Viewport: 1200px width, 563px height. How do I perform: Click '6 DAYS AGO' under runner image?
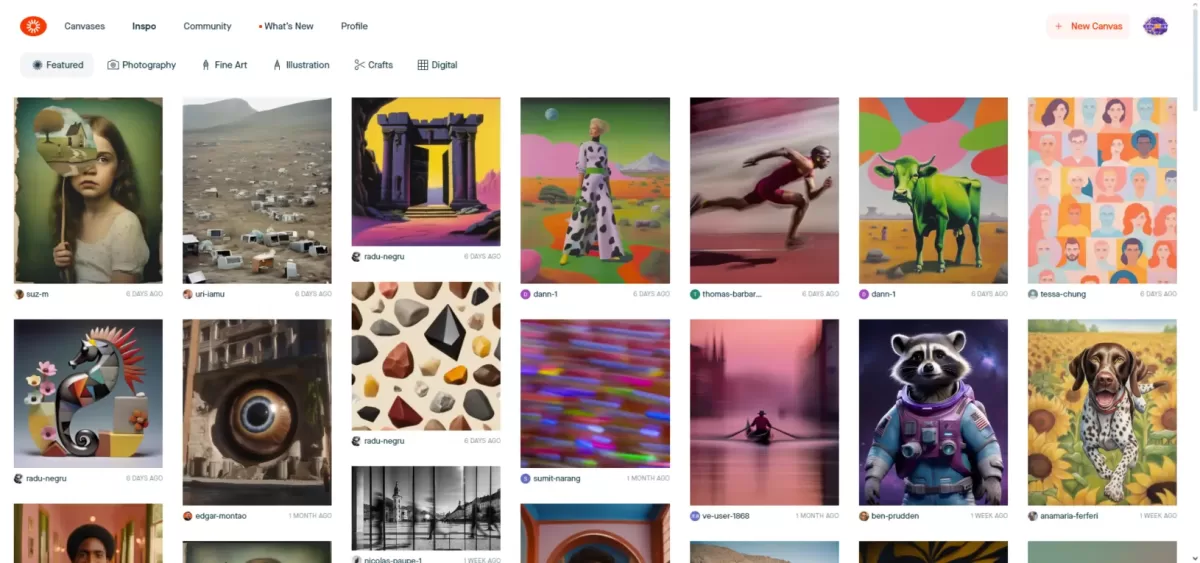[820, 294]
